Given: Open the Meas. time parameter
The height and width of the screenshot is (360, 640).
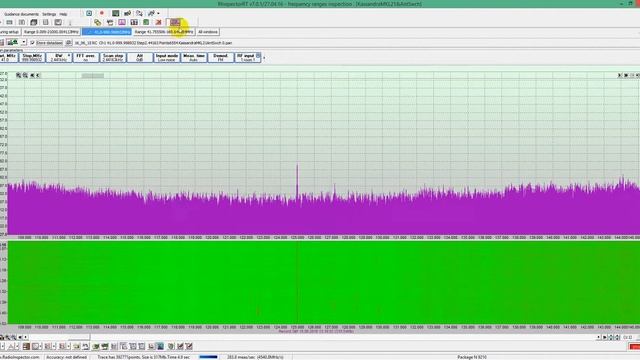Looking at the screenshot, I should point(194,58).
